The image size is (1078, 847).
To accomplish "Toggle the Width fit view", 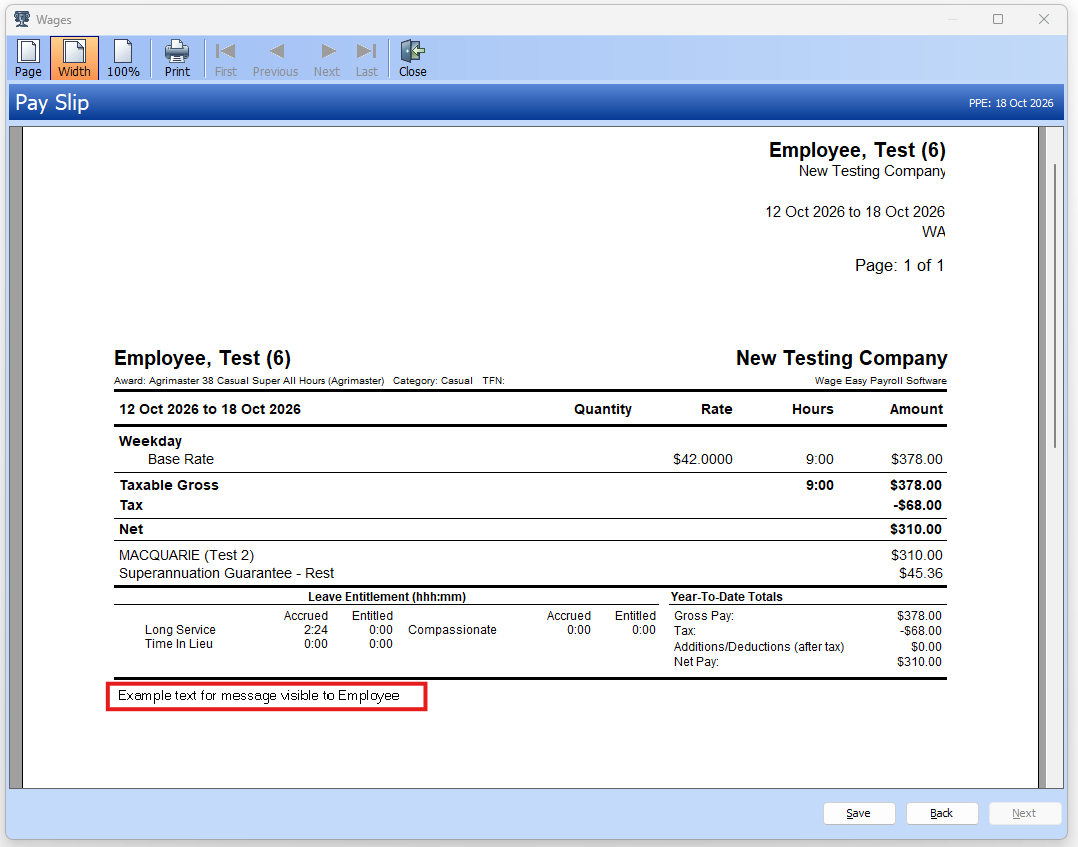I will tap(74, 58).
